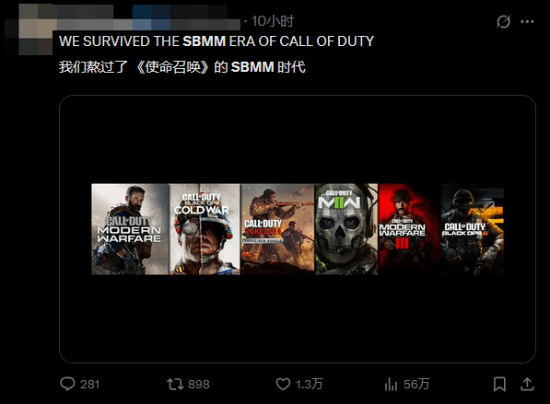Click the Black Ops Cold War cover
Screen dimensions: 550x404
tap(205, 229)
